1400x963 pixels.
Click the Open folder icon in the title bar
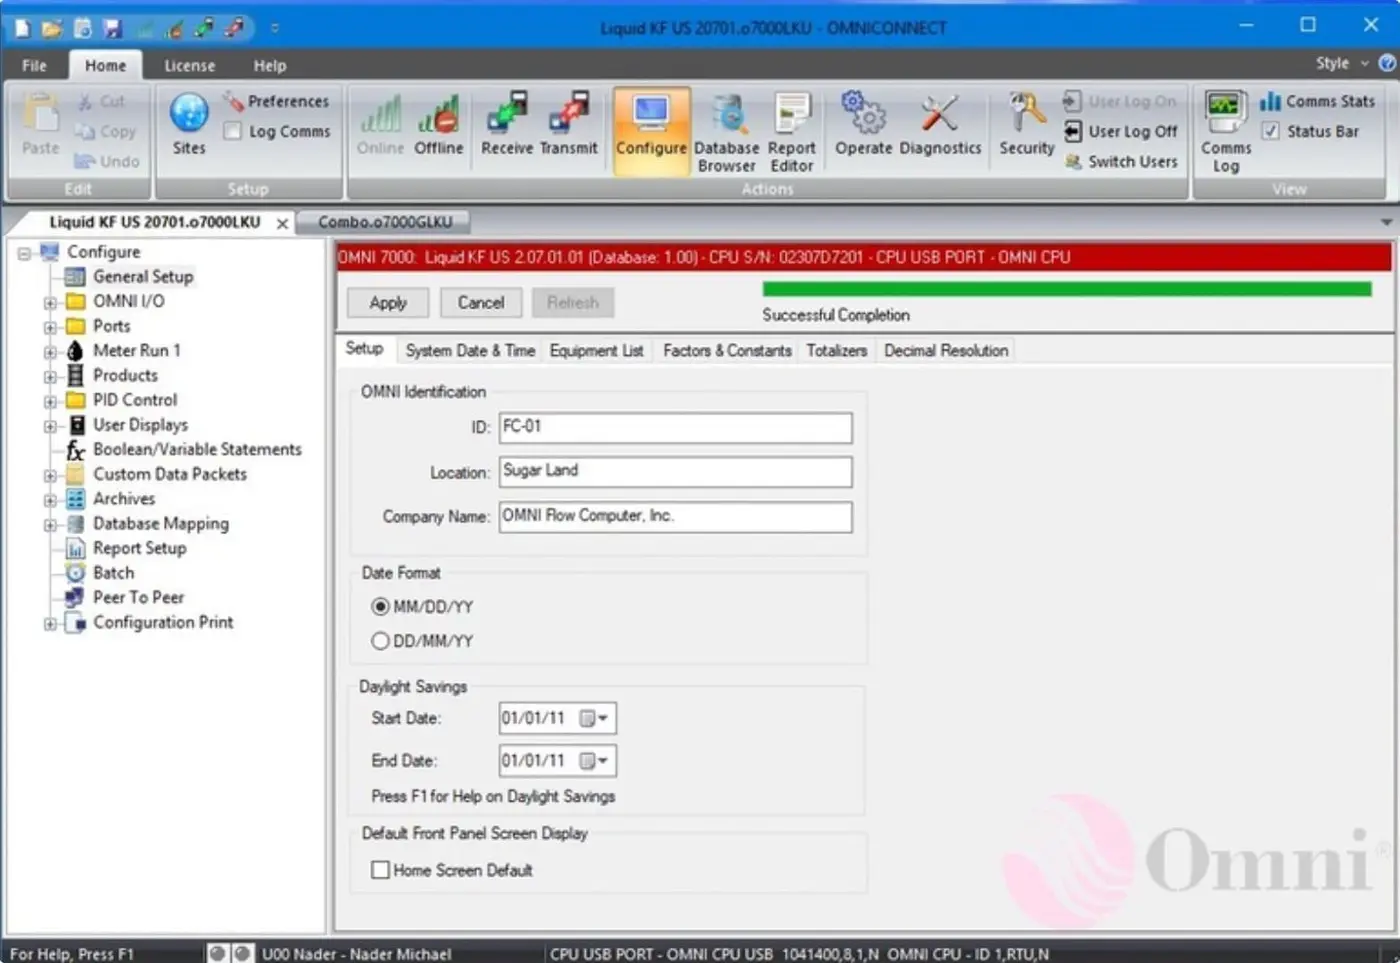tap(52, 28)
